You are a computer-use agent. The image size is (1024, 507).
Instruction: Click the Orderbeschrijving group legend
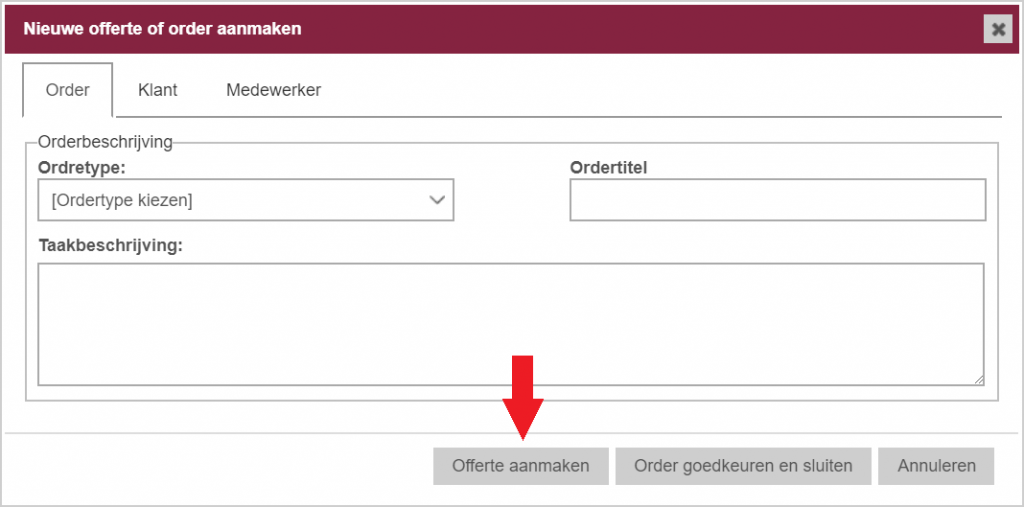tap(105, 141)
